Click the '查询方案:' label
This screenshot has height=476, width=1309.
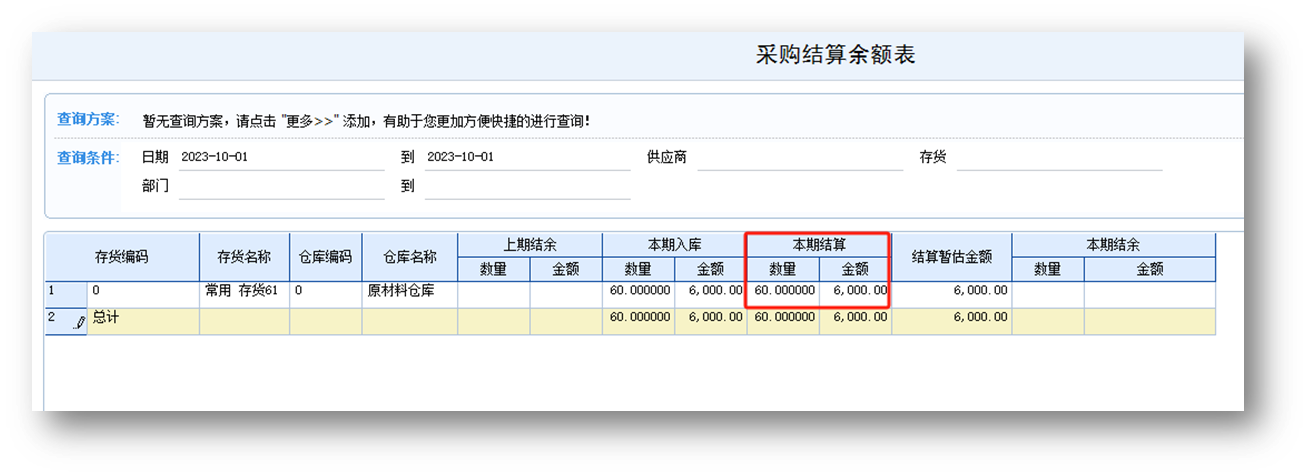pyautogui.click(x=88, y=120)
